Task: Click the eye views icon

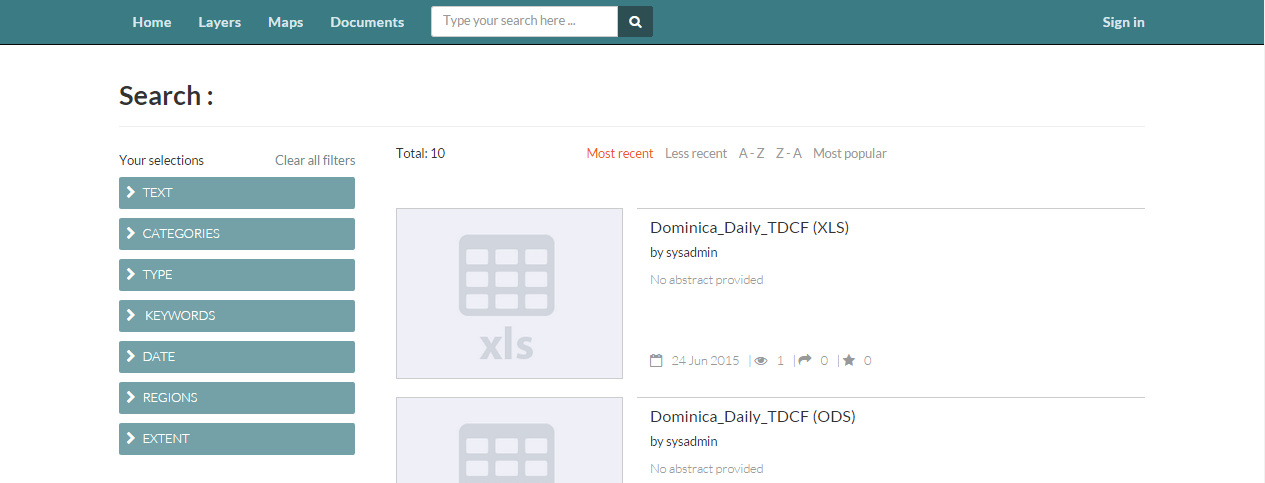Action: [x=761, y=360]
